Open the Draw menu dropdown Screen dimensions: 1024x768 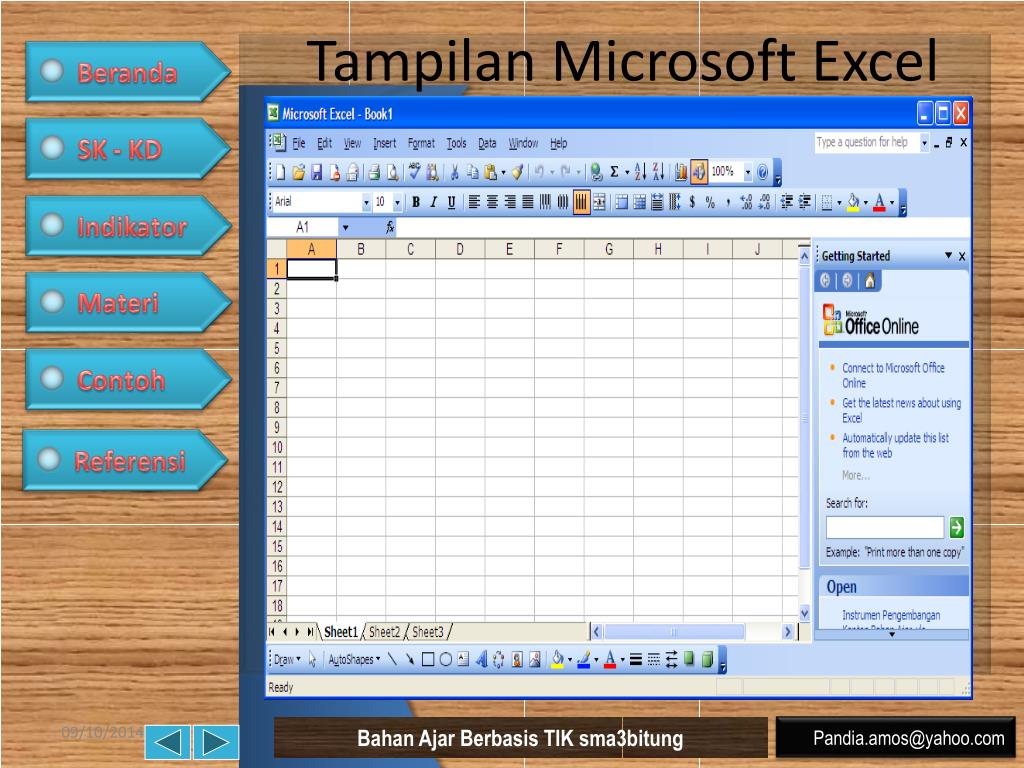point(287,660)
